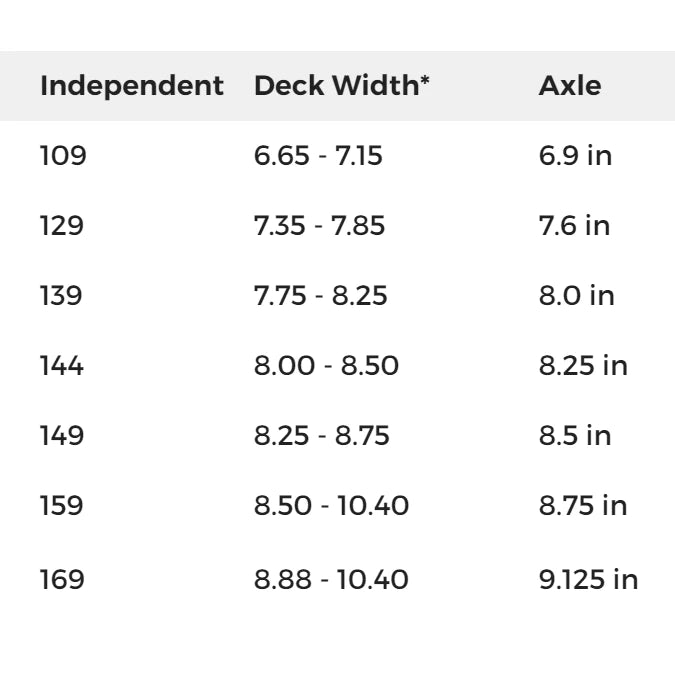Click the Independent column header
Viewport: 675px width, 675px height.
point(131,86)
